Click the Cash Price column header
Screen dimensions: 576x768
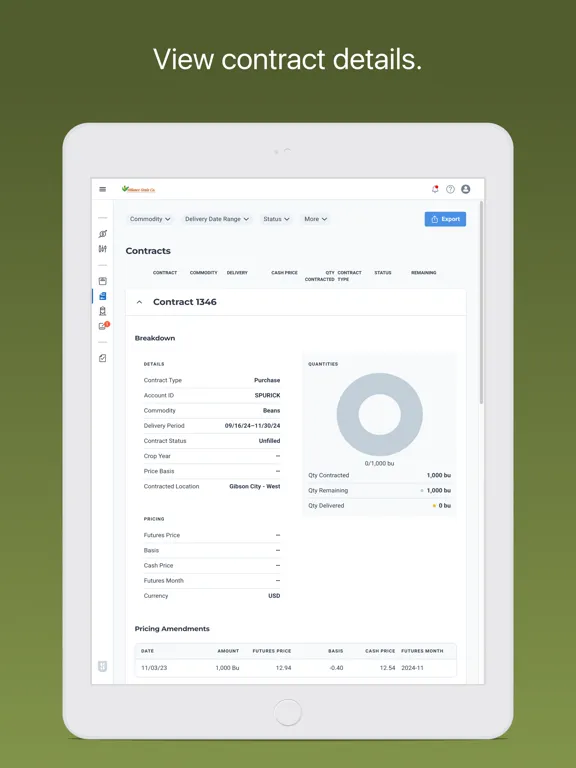(x=284, y=272)
